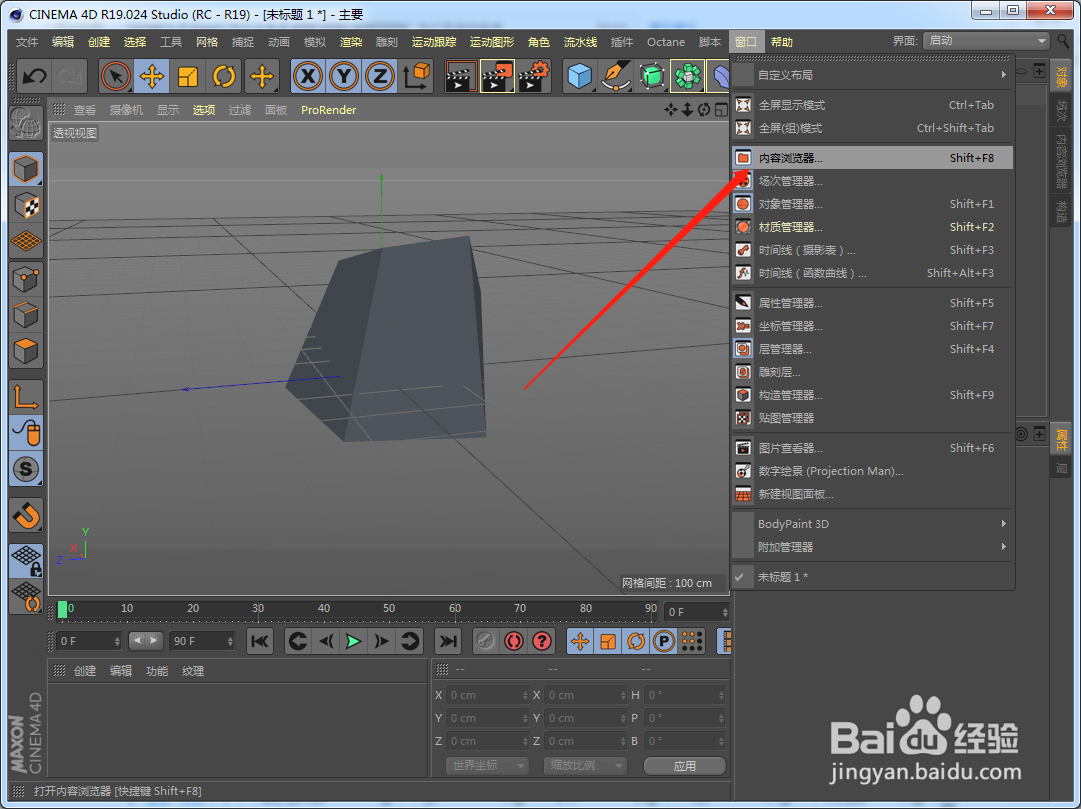
Task: Click frame 50 on the timeline ruler
Action: (x=388, y=608)
